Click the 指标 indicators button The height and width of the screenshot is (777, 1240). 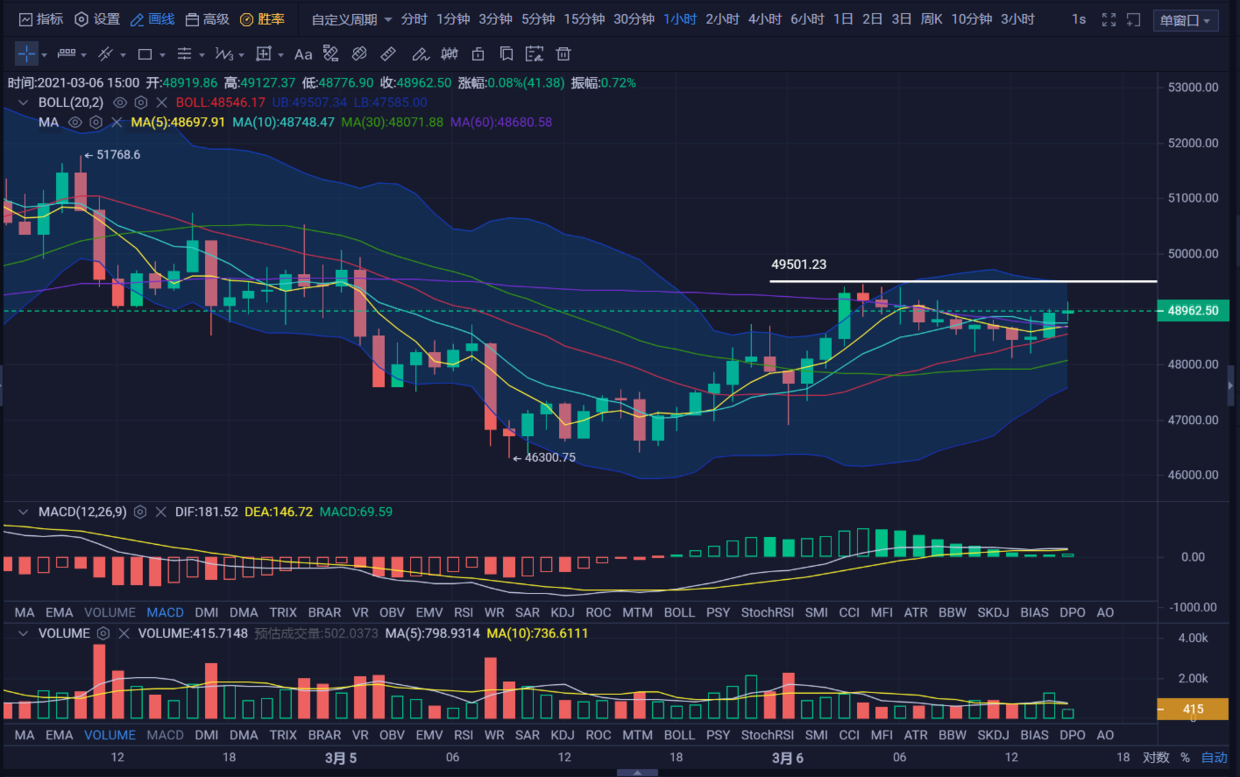point(41,19)
